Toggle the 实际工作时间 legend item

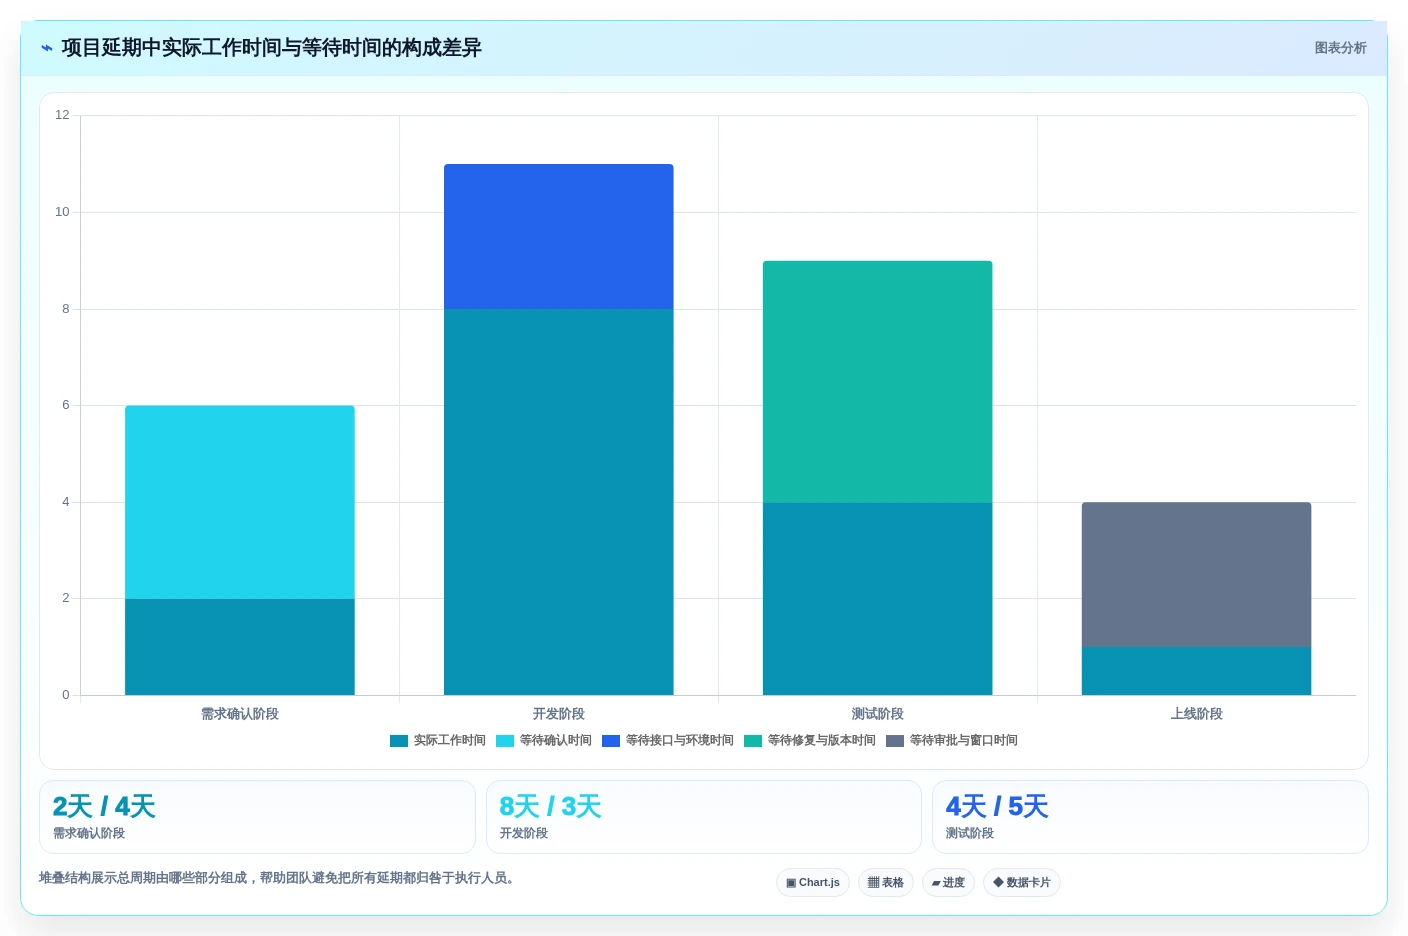(438, 741)
